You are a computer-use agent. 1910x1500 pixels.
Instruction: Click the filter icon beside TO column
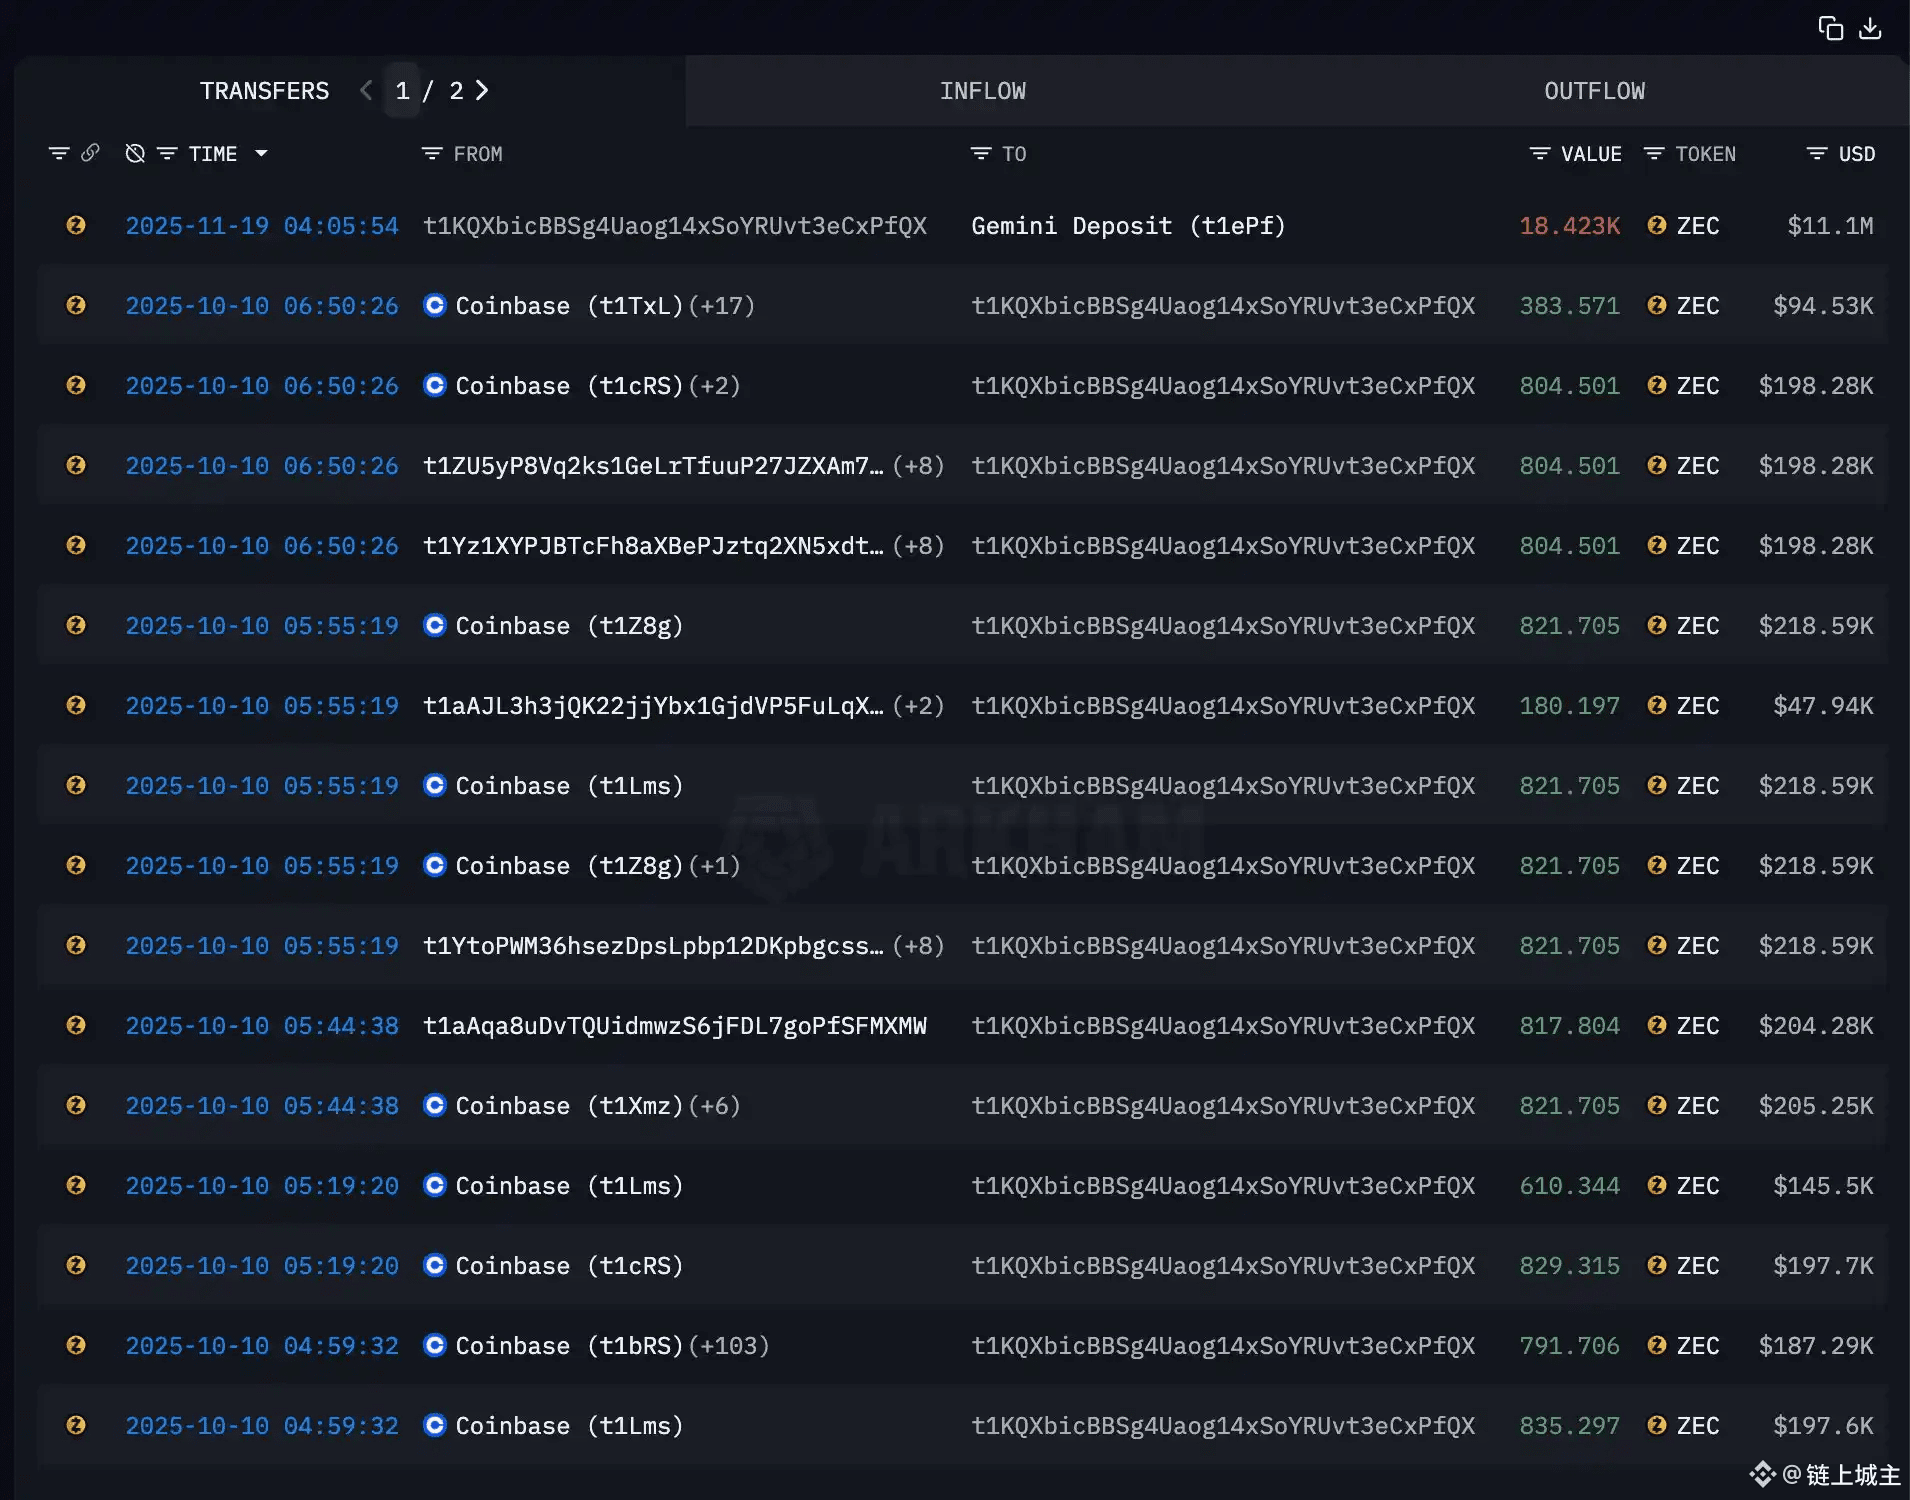[980, 154]
